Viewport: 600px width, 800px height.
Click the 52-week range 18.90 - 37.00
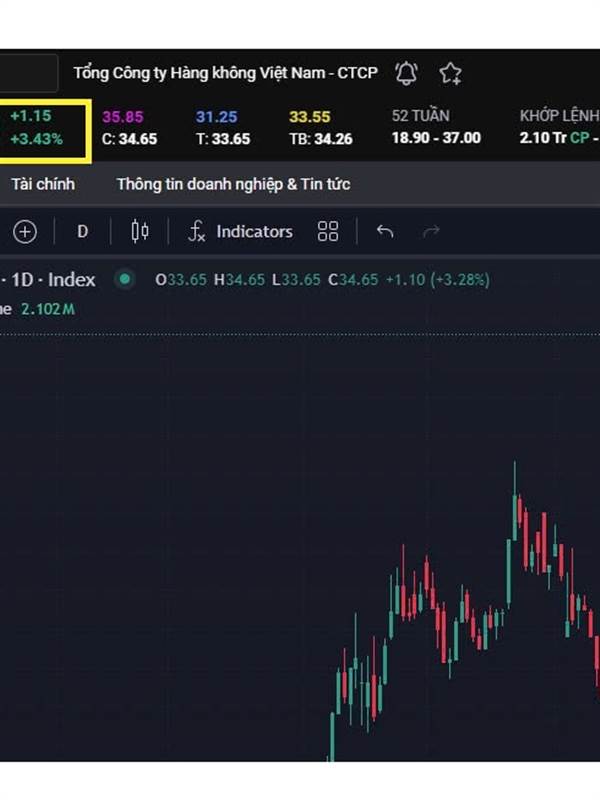click(436, 138)
